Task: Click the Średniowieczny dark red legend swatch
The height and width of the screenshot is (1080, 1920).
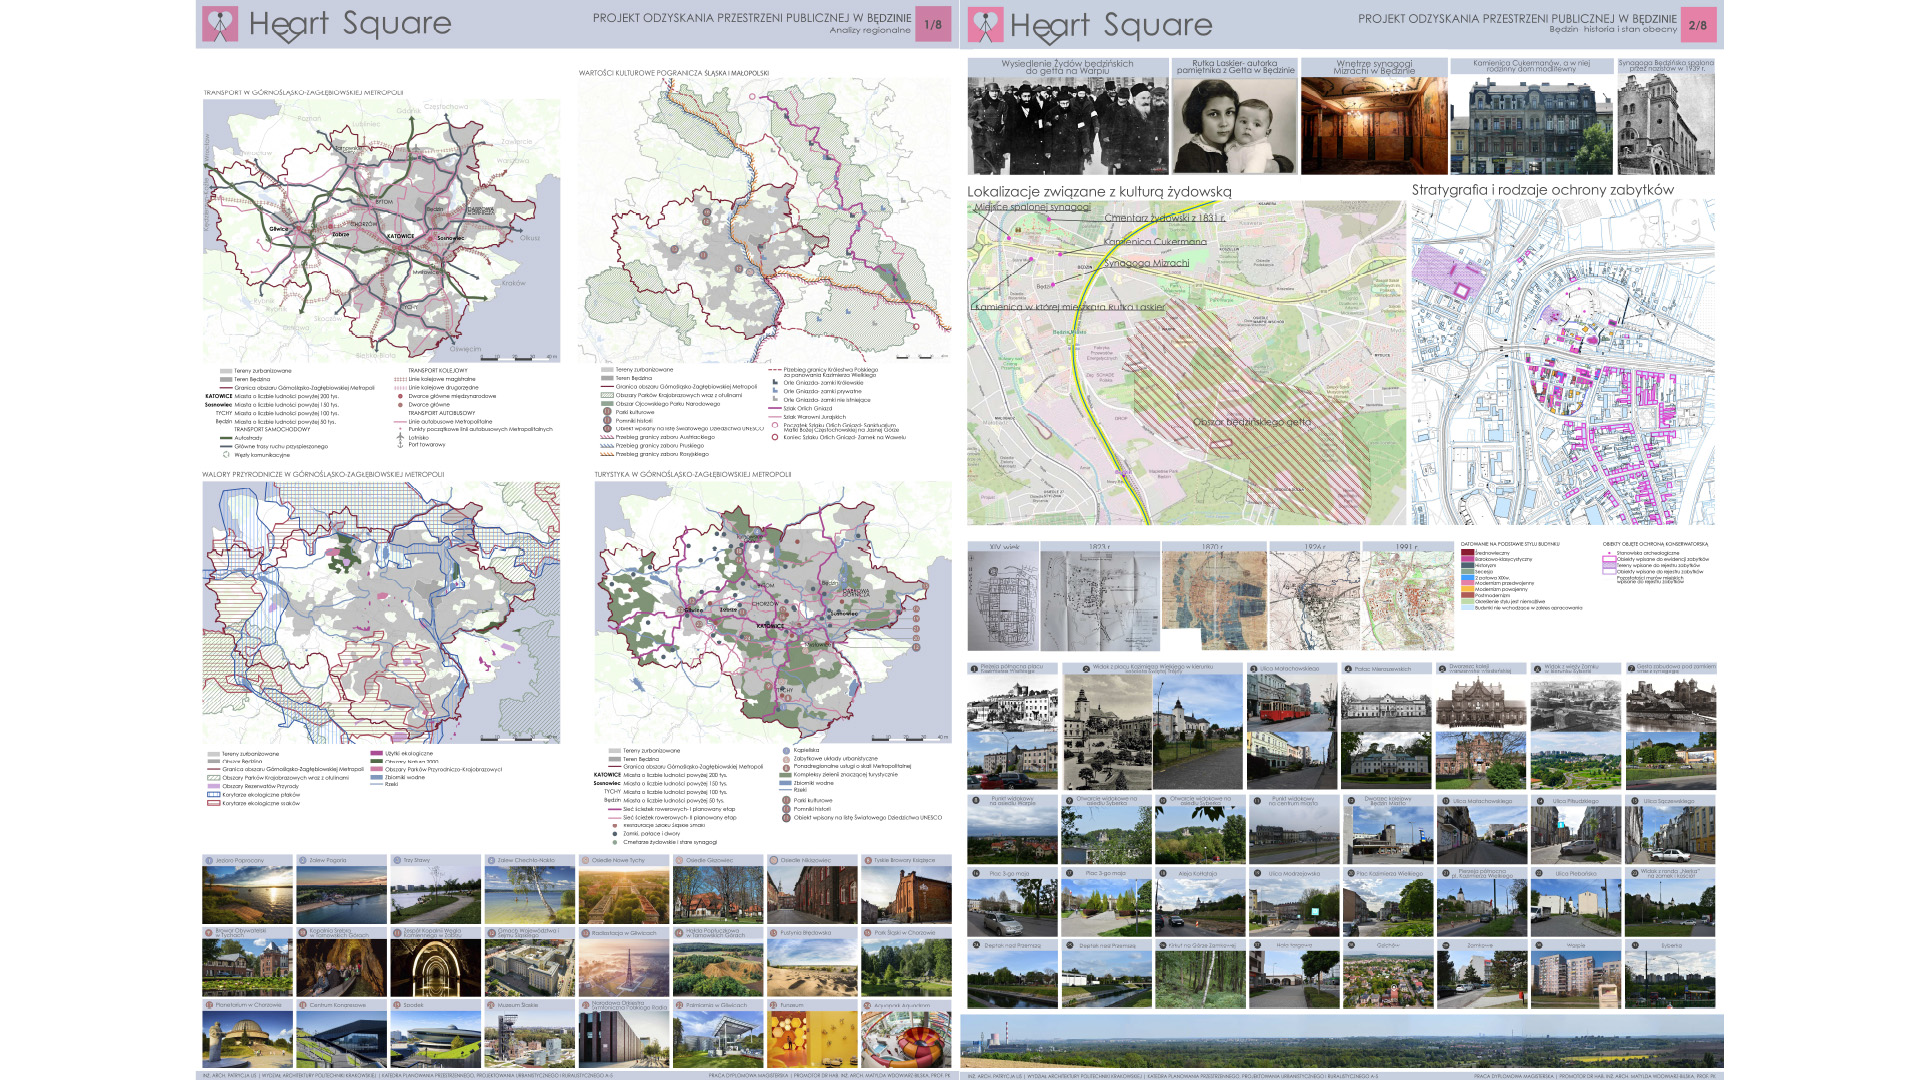Action: pos(1467,553)
